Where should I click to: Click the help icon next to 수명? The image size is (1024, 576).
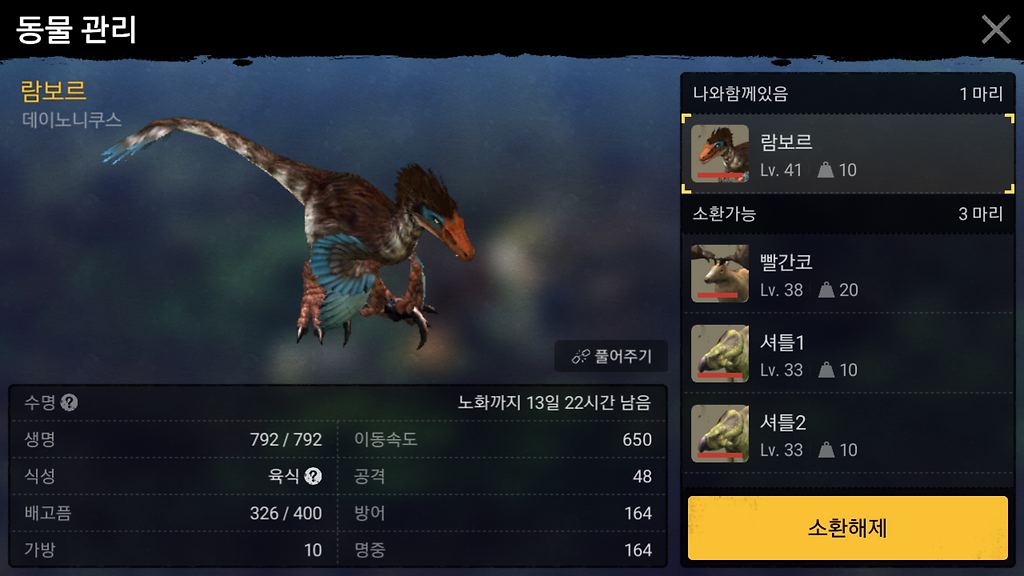pyautogui.click(x=69, y=402)
